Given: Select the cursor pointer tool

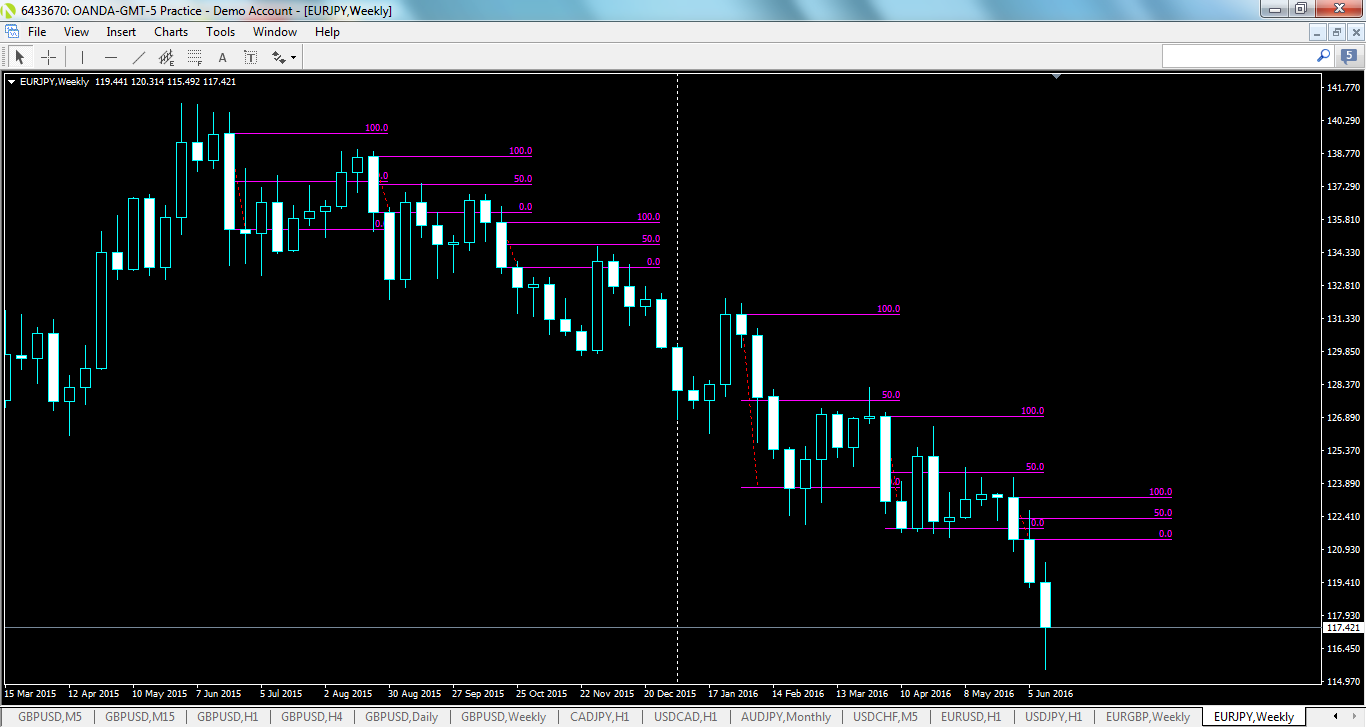Looking at the screenshot, I should coord(19,57).
